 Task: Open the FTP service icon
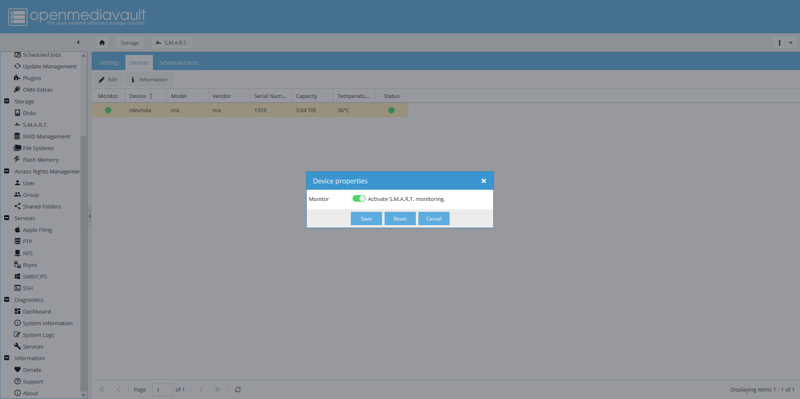pyautogui.click(x=17, y=241)
